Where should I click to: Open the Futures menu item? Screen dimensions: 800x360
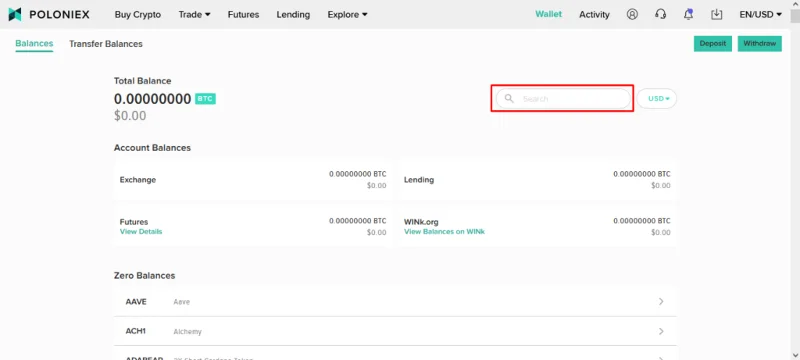click(243, 15)
